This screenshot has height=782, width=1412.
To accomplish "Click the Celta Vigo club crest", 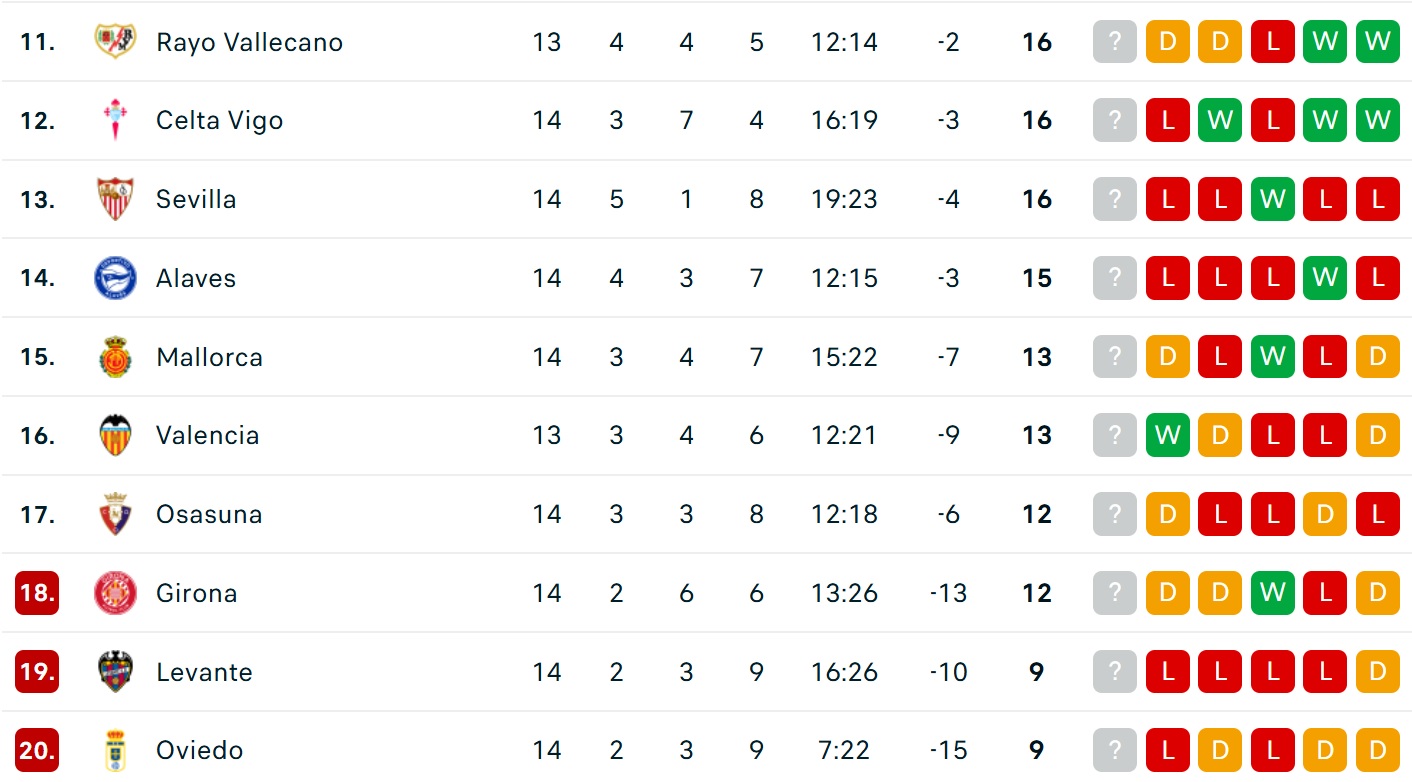I will pyautogui.click(x=115, y=120).
